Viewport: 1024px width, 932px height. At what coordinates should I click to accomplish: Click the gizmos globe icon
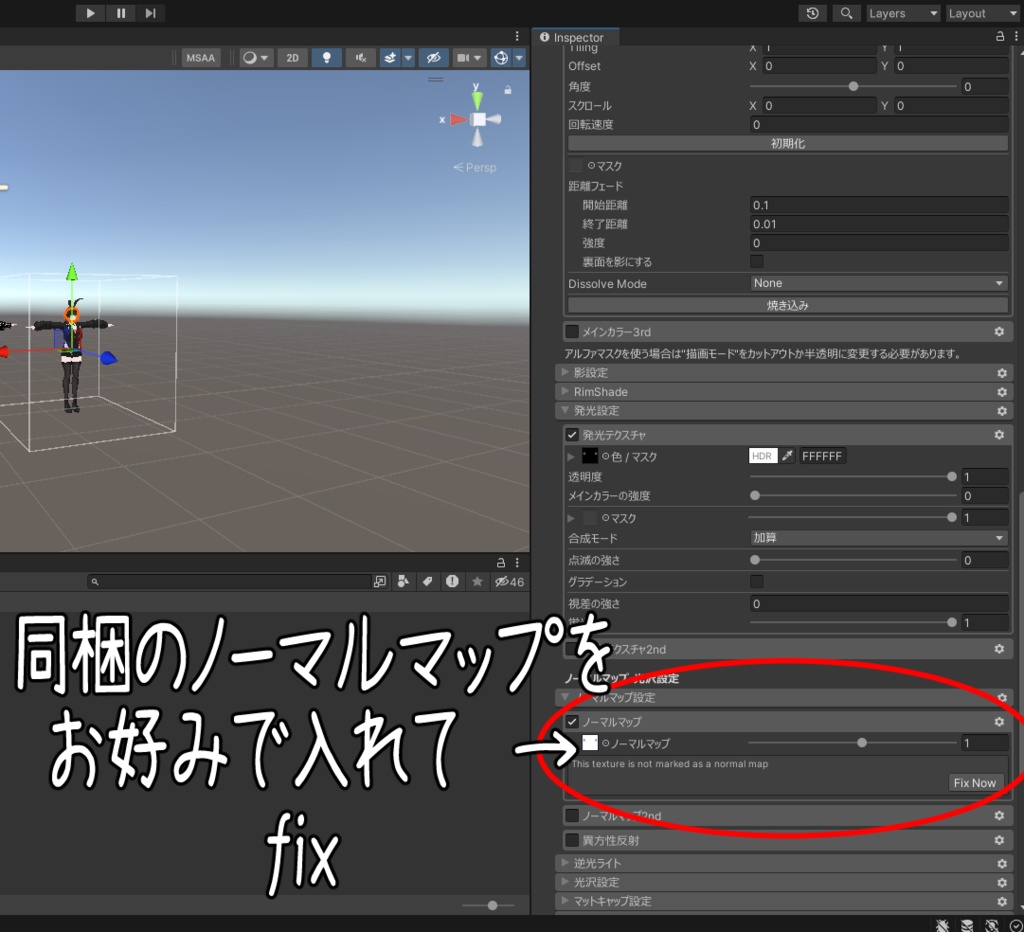(x=503, y=57)
